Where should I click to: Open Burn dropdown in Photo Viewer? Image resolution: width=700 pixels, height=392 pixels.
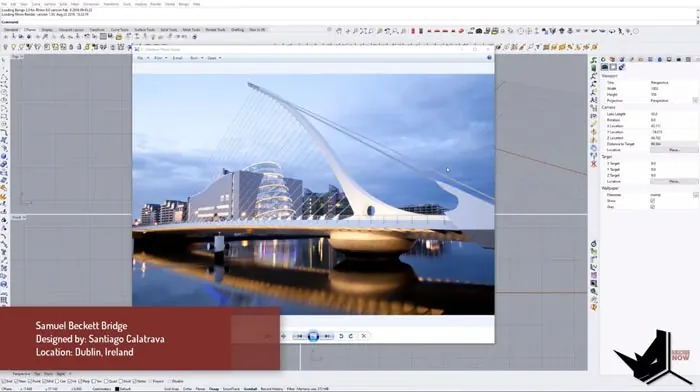[196, 58]
